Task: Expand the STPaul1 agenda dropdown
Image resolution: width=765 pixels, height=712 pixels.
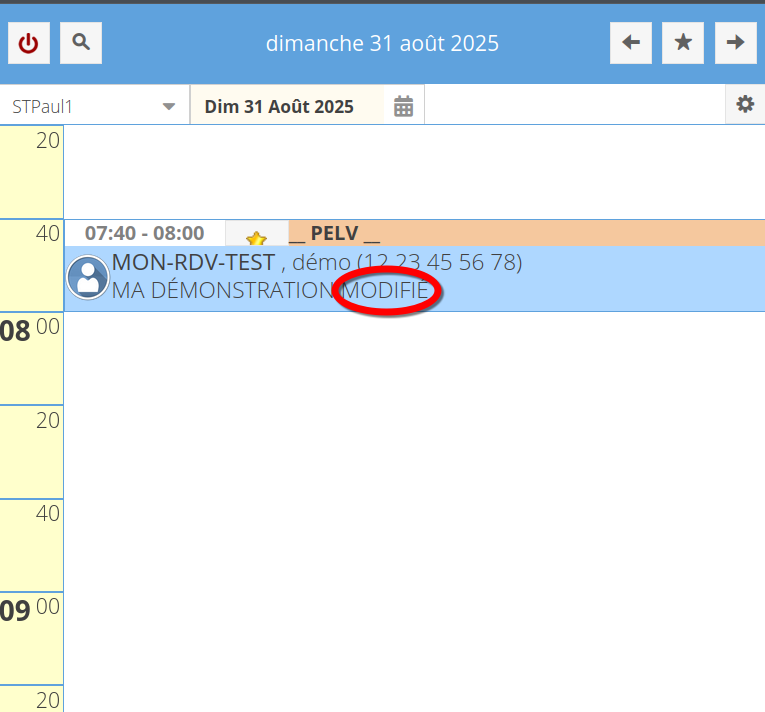Action: point(169,106)
